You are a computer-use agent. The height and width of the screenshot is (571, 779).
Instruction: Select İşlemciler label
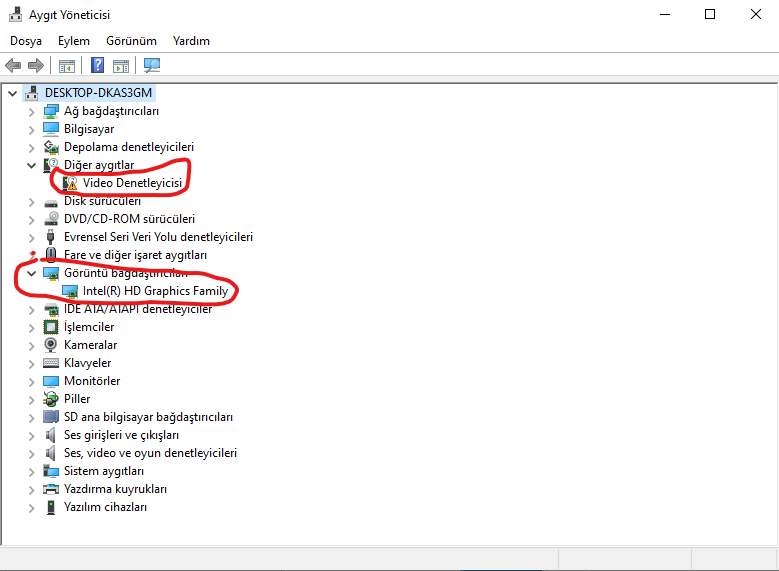[x=89, y=327]
